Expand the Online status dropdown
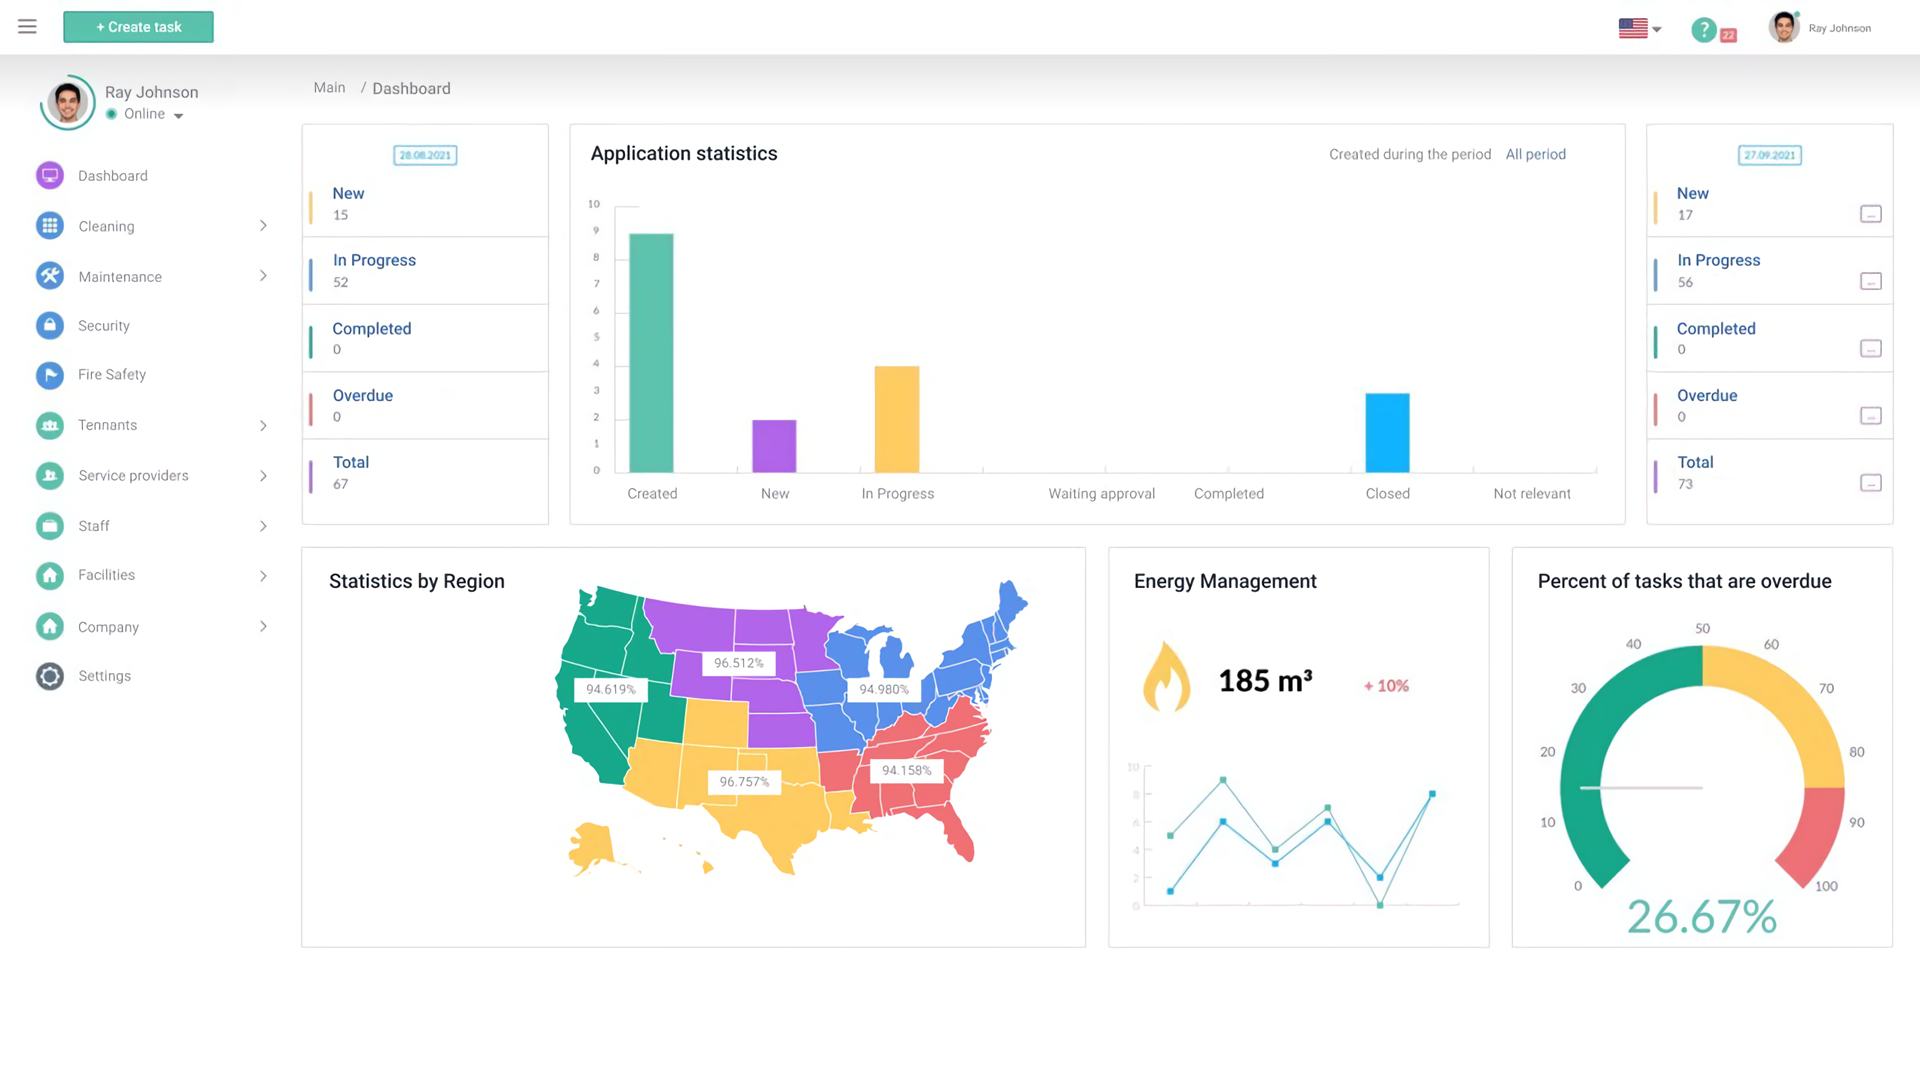The width and height of the screenshot is (1920, 1080). [x=178, y=116]
